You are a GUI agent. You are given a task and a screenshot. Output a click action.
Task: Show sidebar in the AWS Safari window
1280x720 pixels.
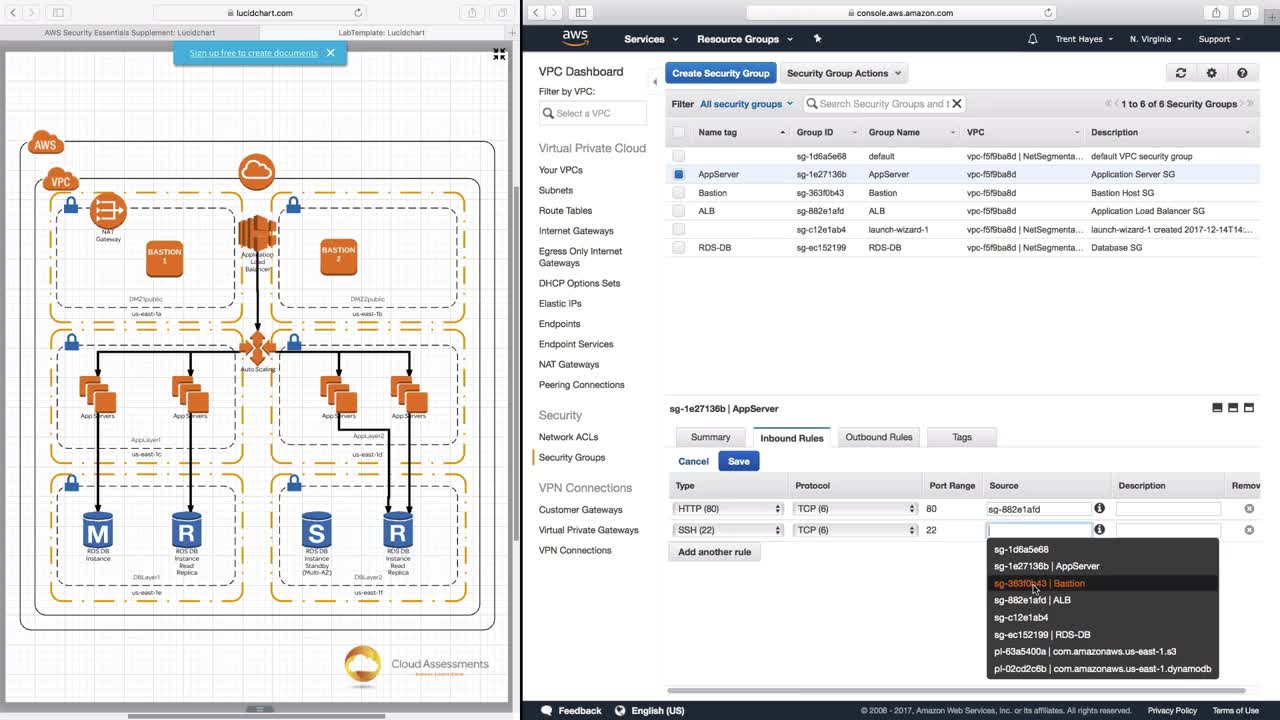pos(580,13)
